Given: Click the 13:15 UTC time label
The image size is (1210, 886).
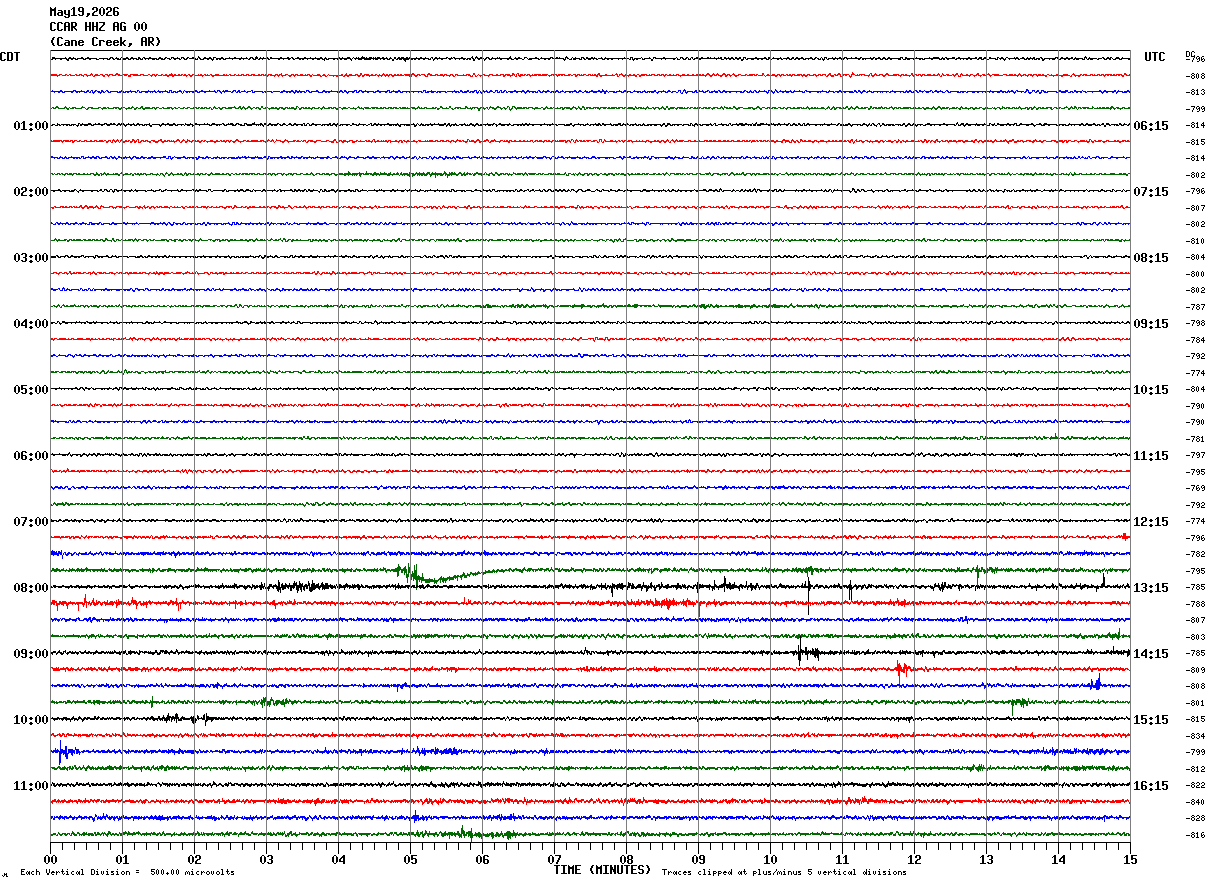Looking at the screenshot, I should (1150, 588).
